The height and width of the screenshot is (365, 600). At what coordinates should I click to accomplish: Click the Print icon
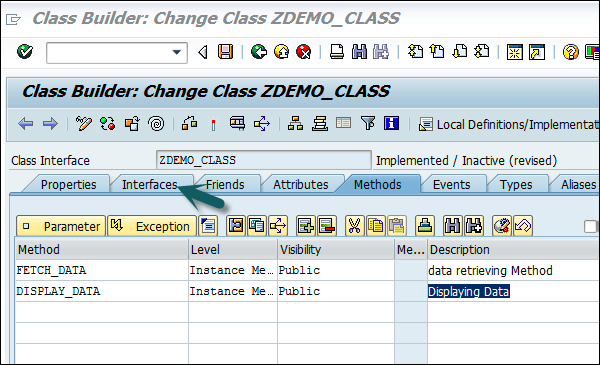[x=337, y=52]
